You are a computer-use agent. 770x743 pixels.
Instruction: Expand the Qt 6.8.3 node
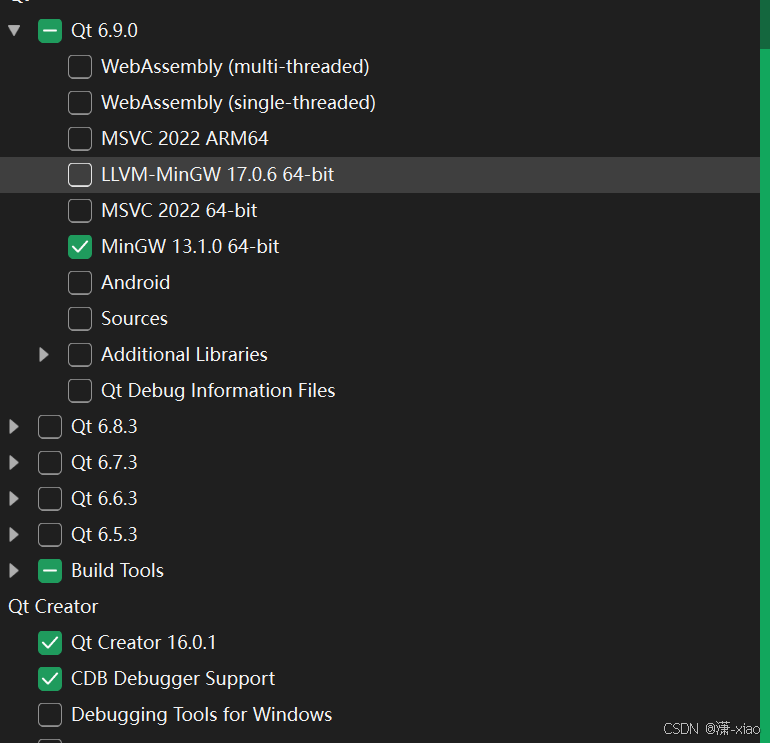point(14,427)
